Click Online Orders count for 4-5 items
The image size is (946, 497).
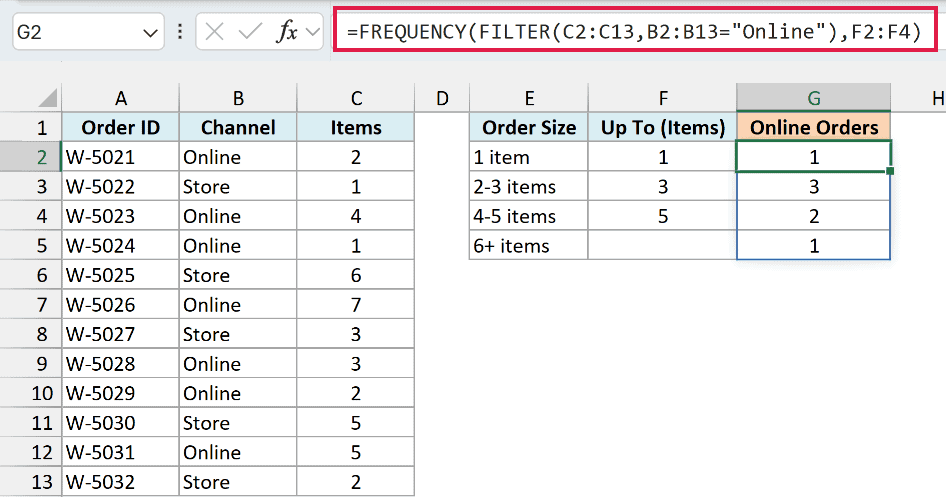(813, 216)
